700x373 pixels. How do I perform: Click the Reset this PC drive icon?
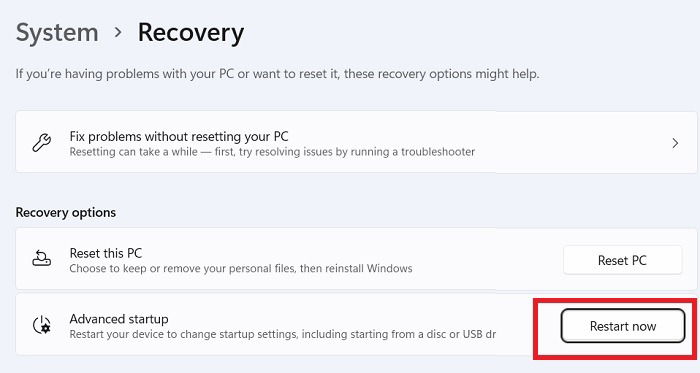(x=42, y=259)
